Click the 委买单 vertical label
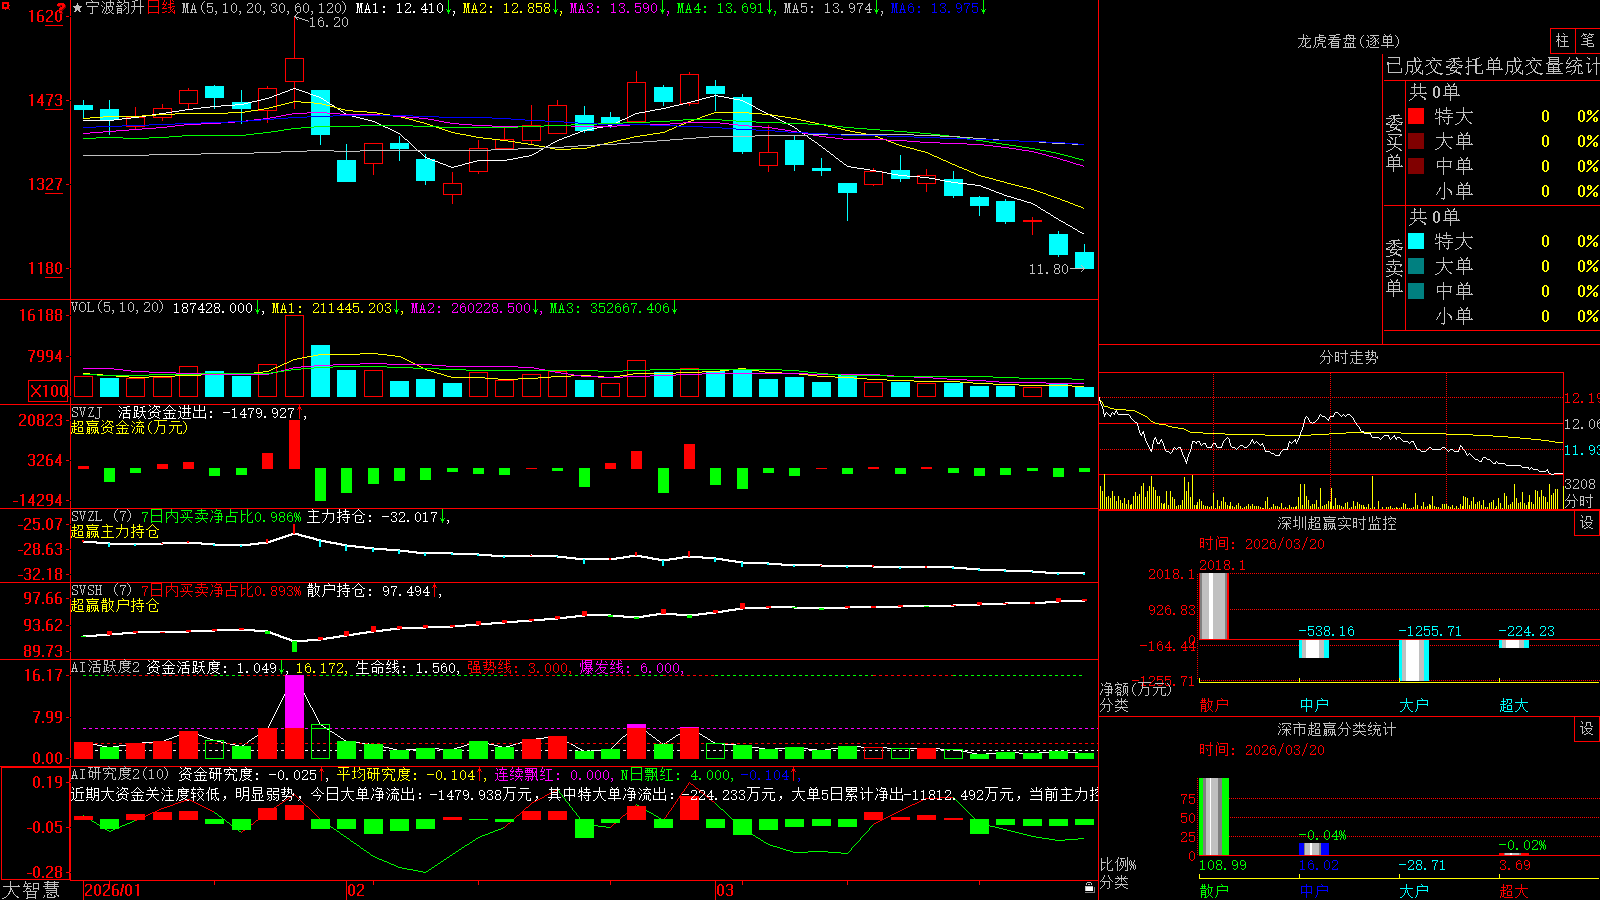 click(1394, 143)
